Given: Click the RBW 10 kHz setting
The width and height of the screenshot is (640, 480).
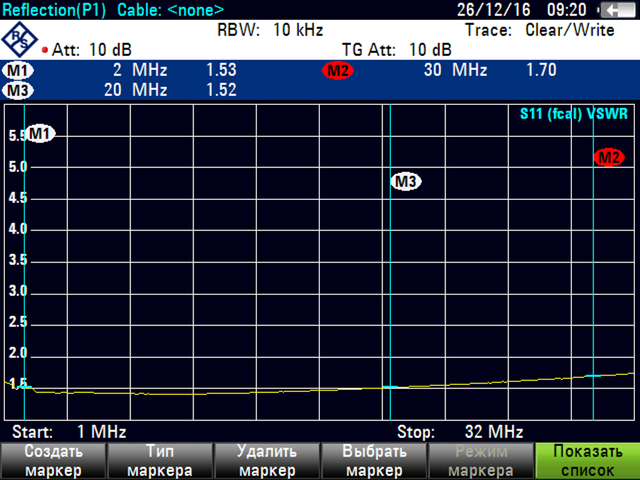Looking at the screenshot, I should (270, 30).
